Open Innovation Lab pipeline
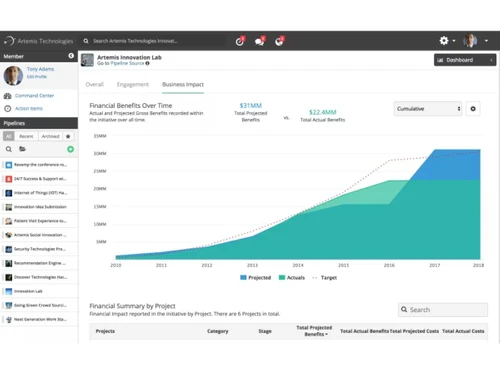 point(28,291)
